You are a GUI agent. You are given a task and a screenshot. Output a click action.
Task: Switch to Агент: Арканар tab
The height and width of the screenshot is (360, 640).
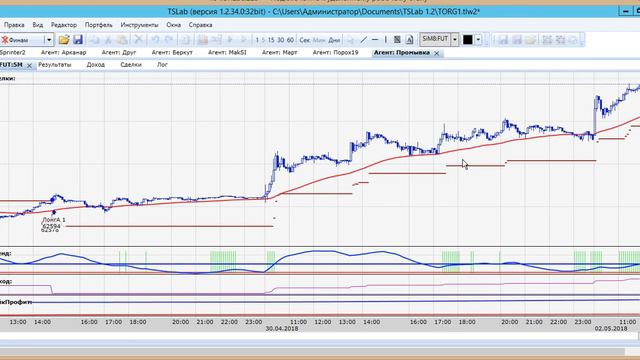(x=63, y=53)
